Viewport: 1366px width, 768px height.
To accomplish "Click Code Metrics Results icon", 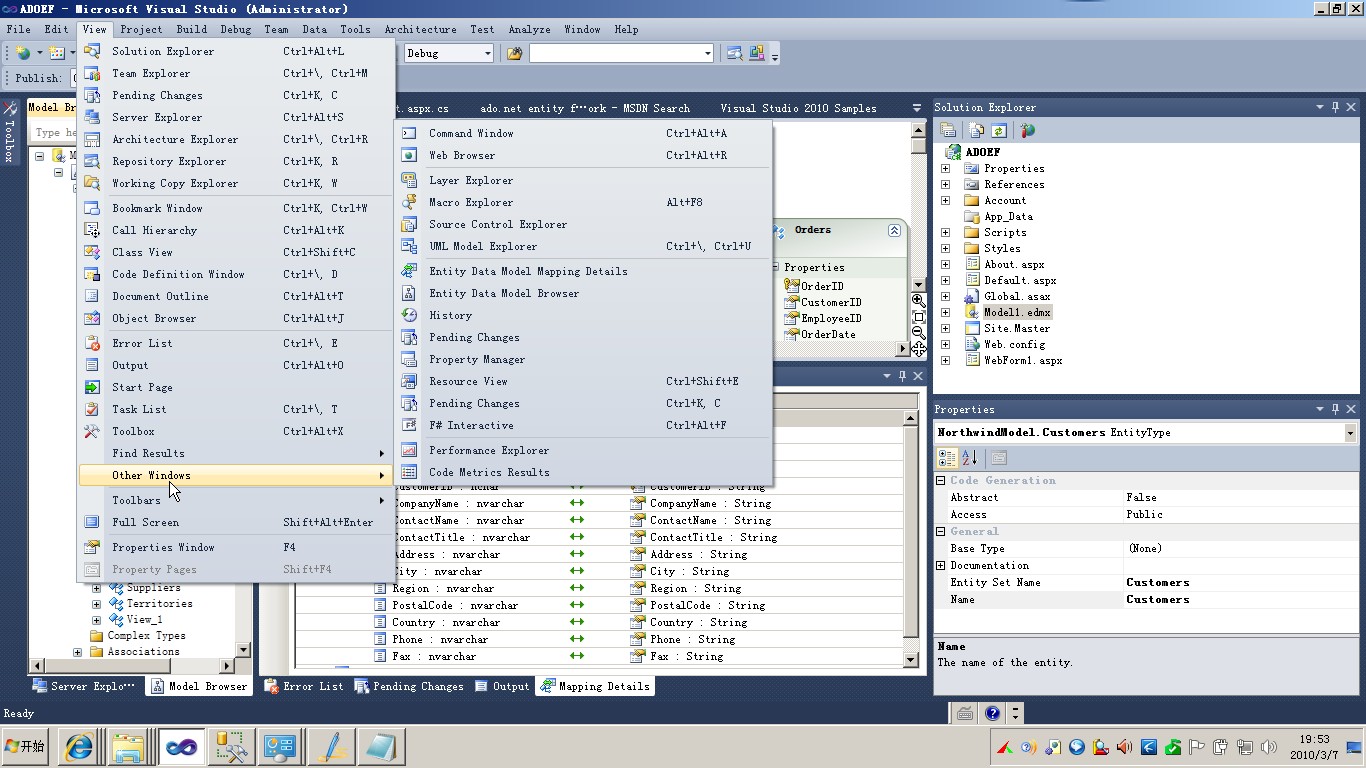I will (409, 472).
